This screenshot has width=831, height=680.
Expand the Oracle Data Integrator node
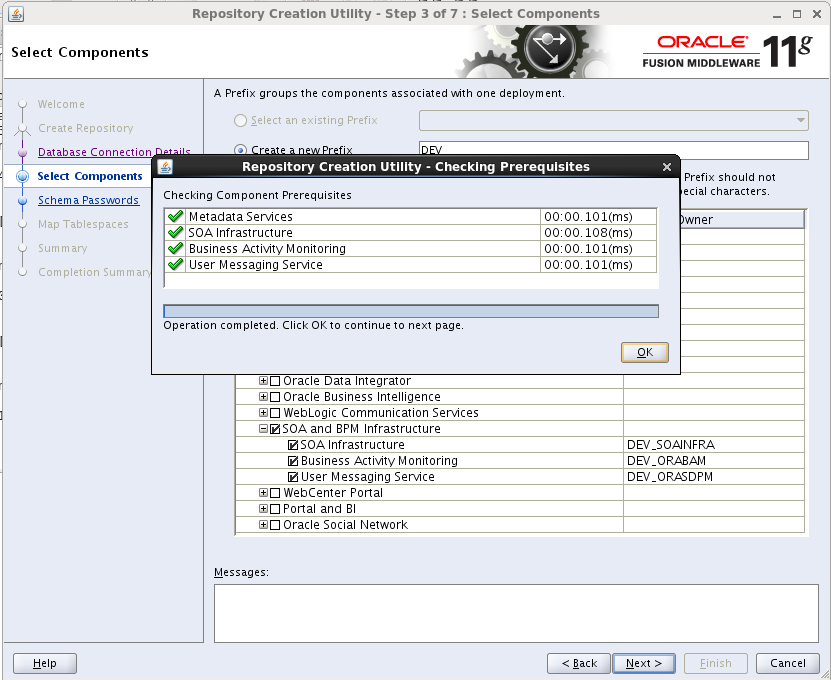(264, 381)
